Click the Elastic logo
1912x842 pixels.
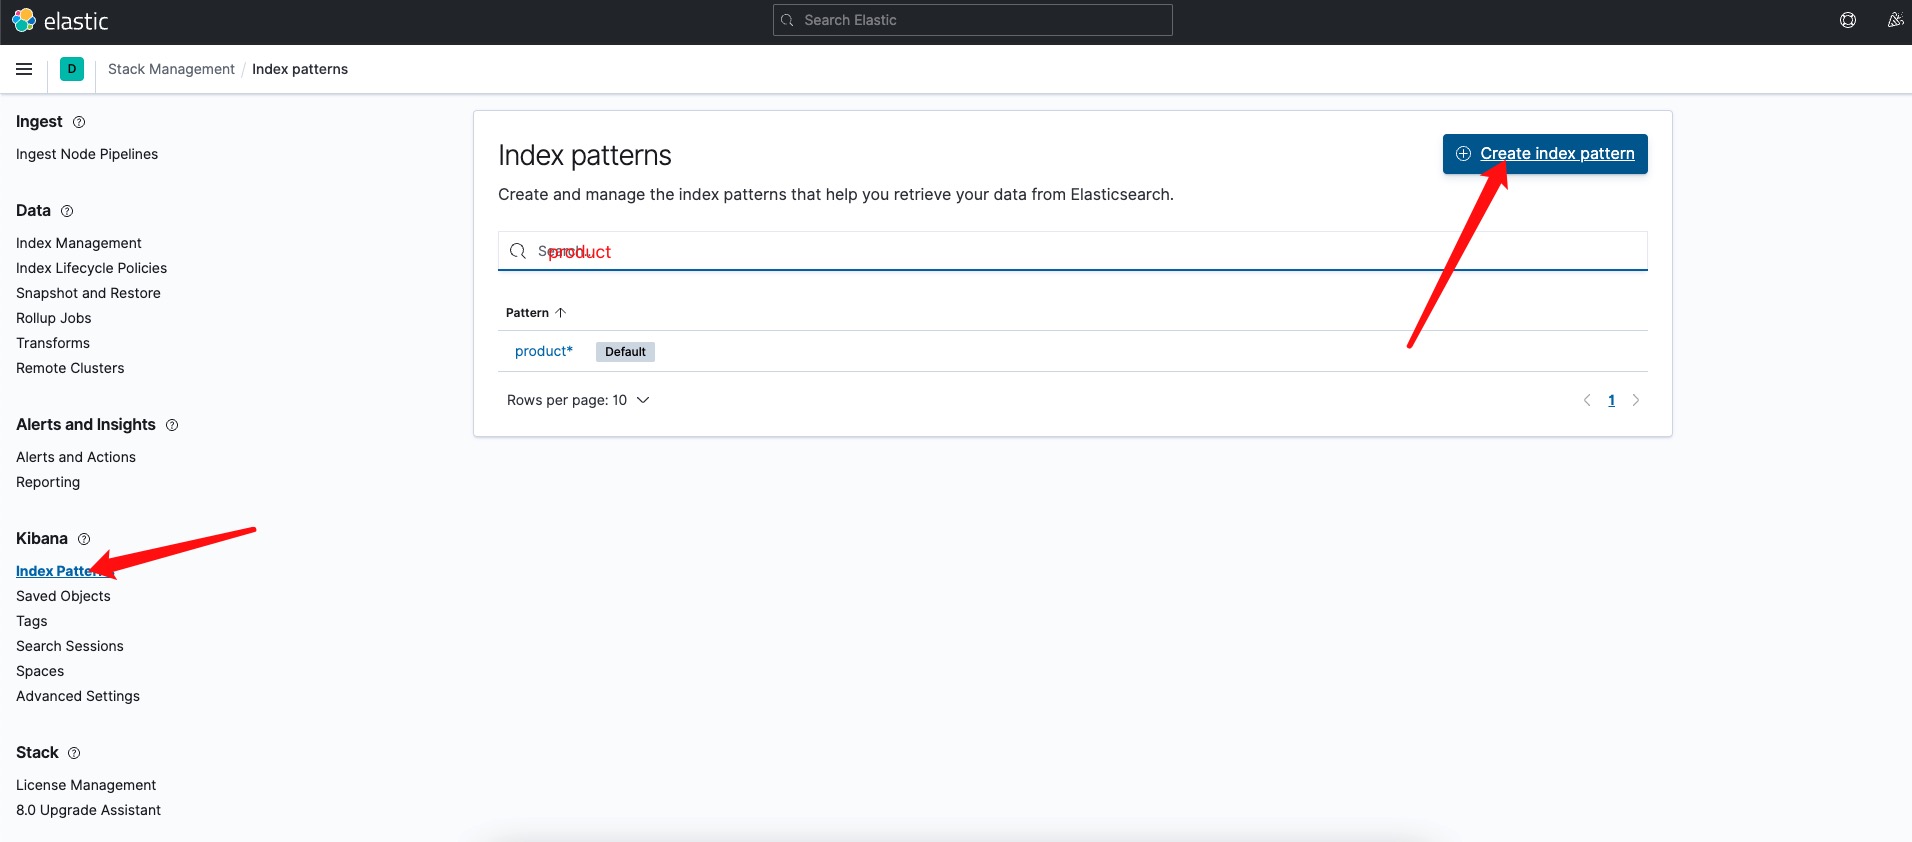(x=60, y=20)
